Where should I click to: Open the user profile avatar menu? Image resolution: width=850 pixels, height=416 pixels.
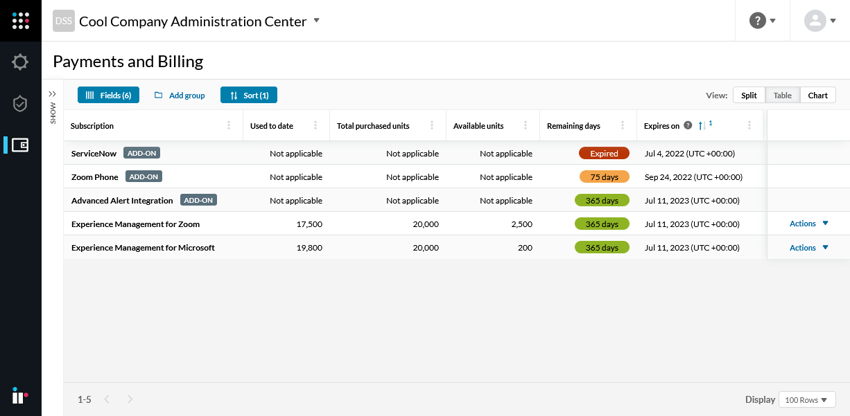coord(820,21)
